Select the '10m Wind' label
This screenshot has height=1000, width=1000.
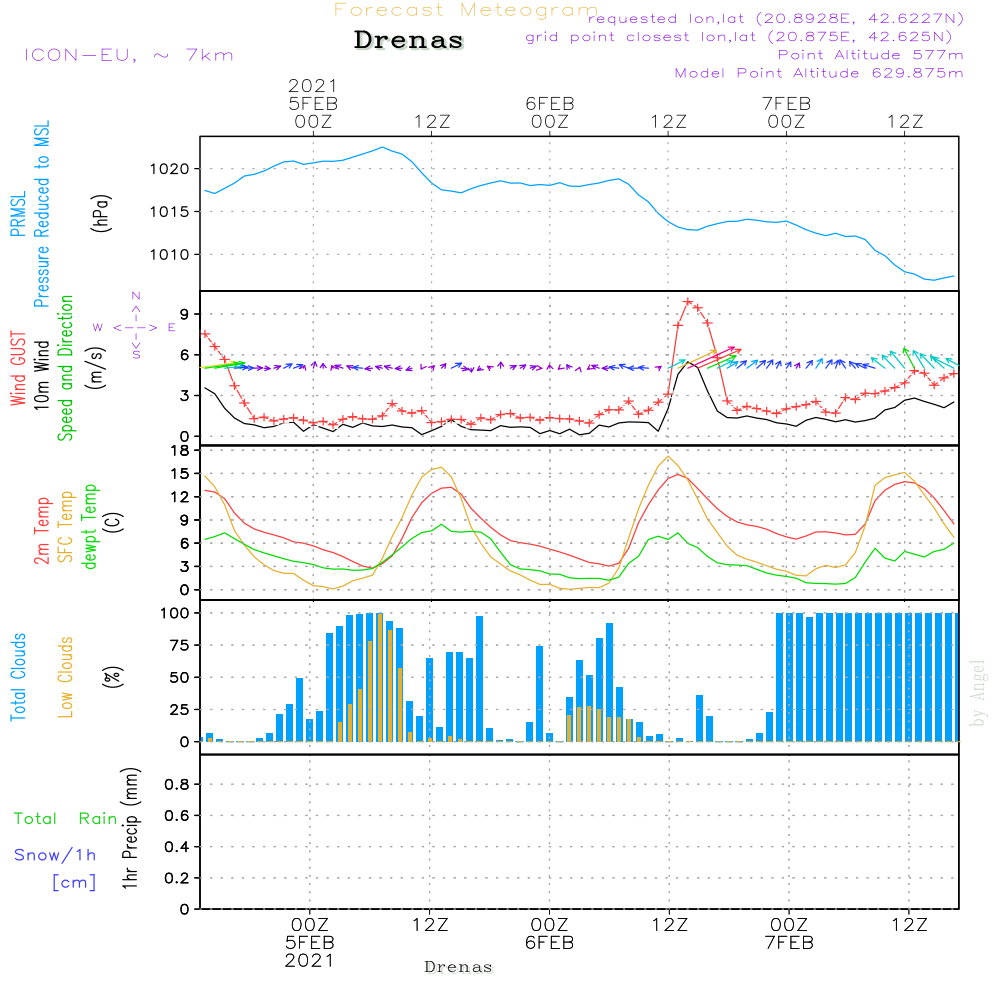[x=41, y=374]
